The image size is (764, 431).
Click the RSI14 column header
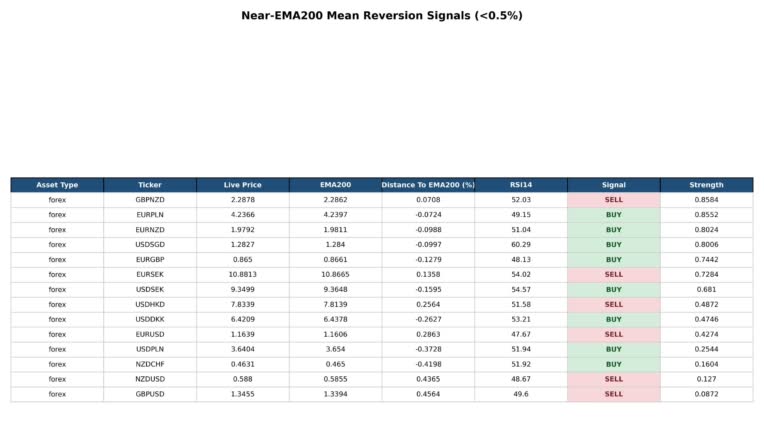click(521, 185)
